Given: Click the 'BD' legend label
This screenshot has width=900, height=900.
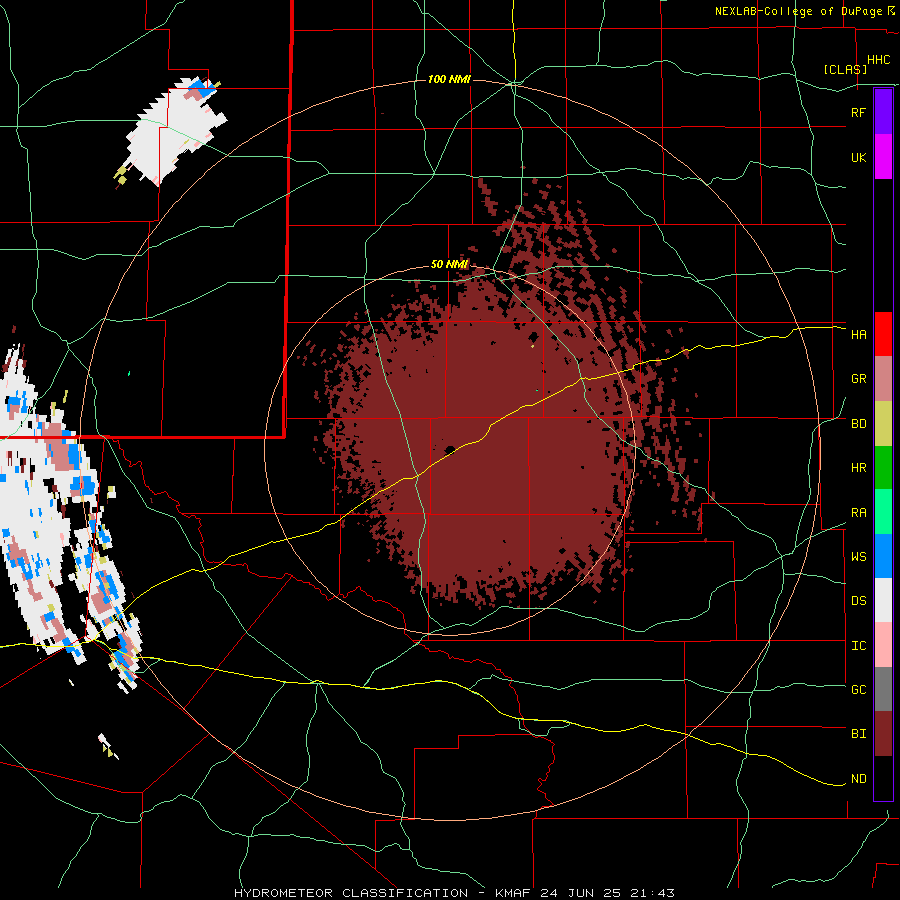Looking at the screenshot, I should pyautogui.click(x=858, y=424).
